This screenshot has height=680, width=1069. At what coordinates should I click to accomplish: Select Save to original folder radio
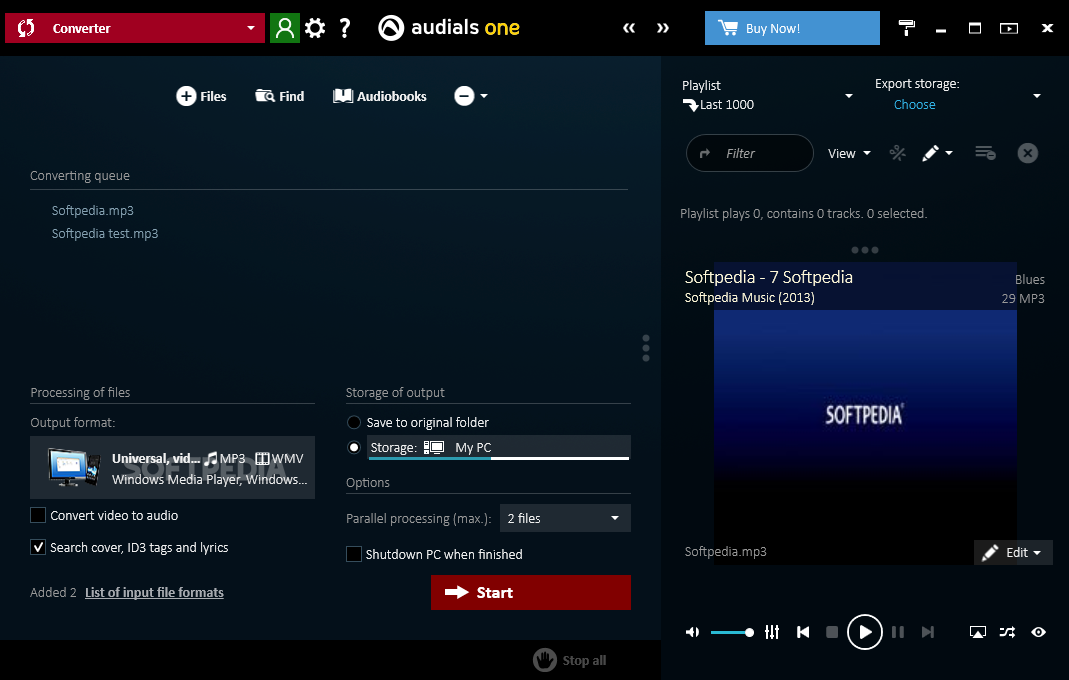[x=354, y=422]
